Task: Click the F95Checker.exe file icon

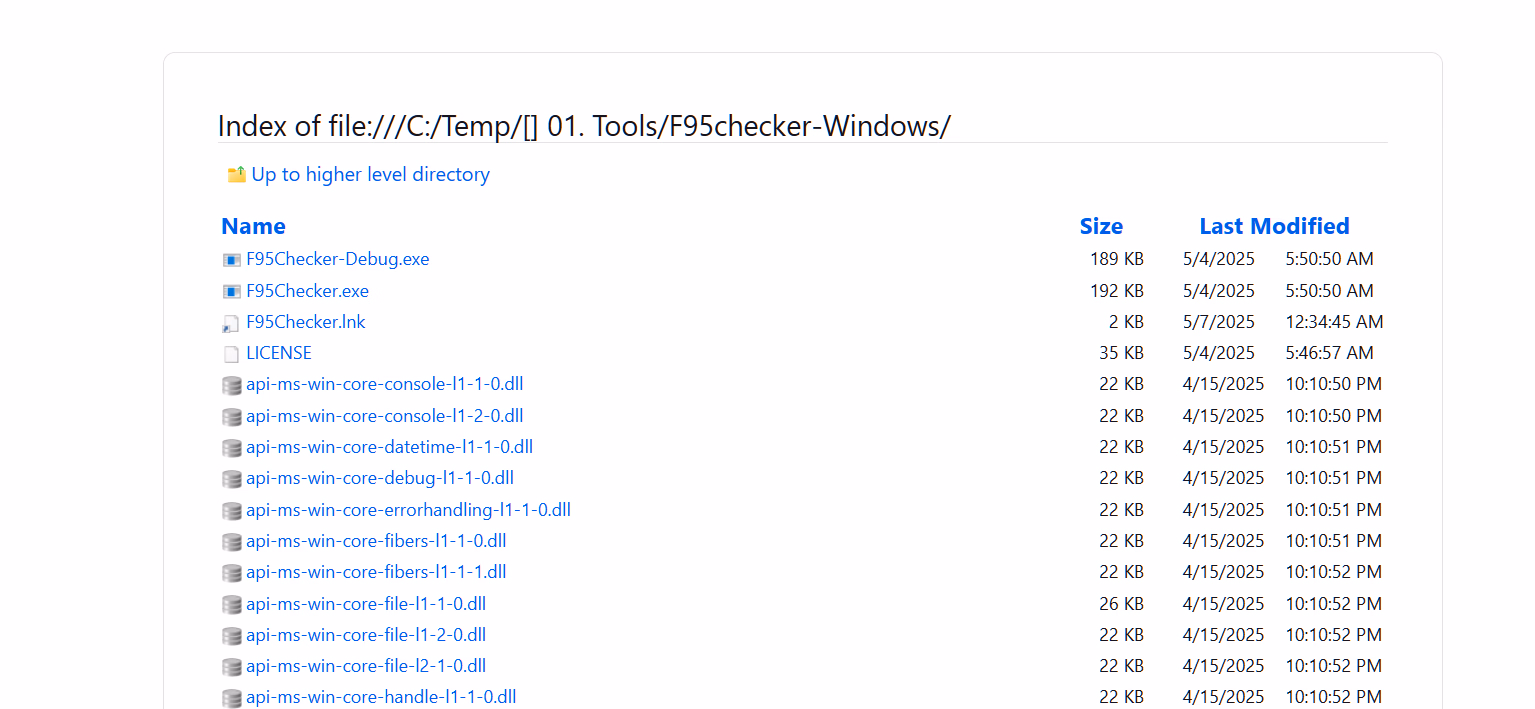Action: click(x=232, y=292)
